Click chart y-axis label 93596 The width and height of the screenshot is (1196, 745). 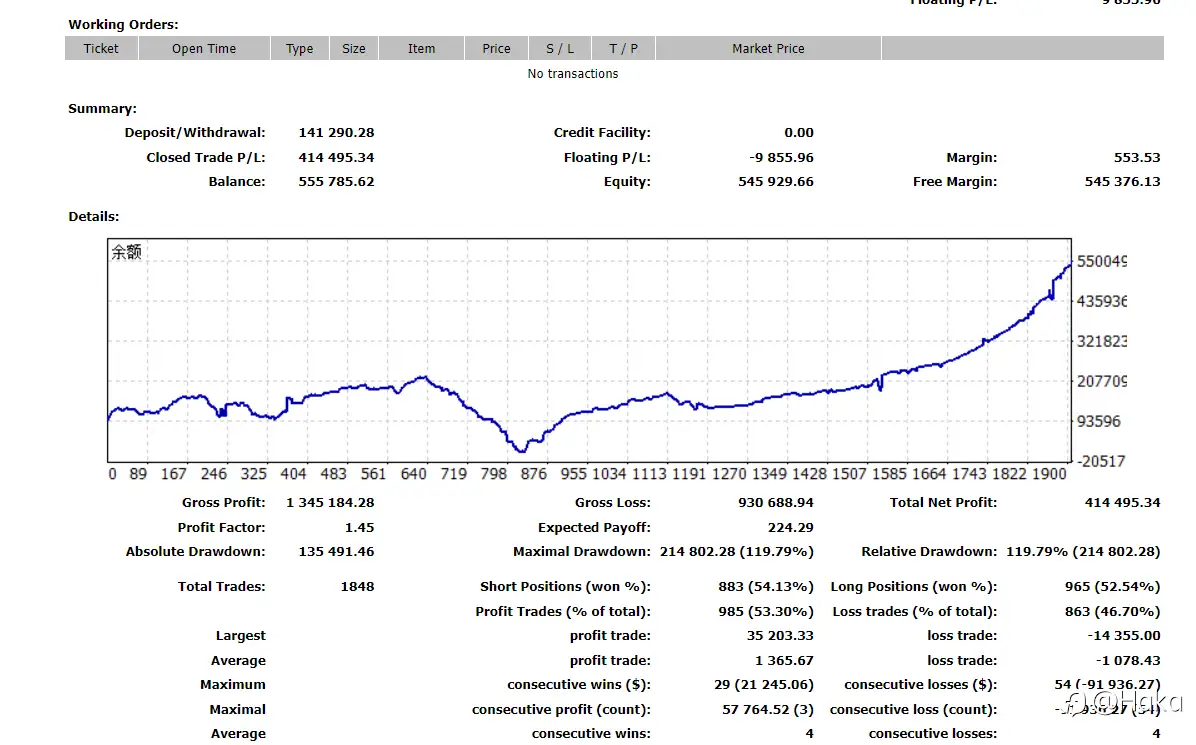pos(1098,421)
